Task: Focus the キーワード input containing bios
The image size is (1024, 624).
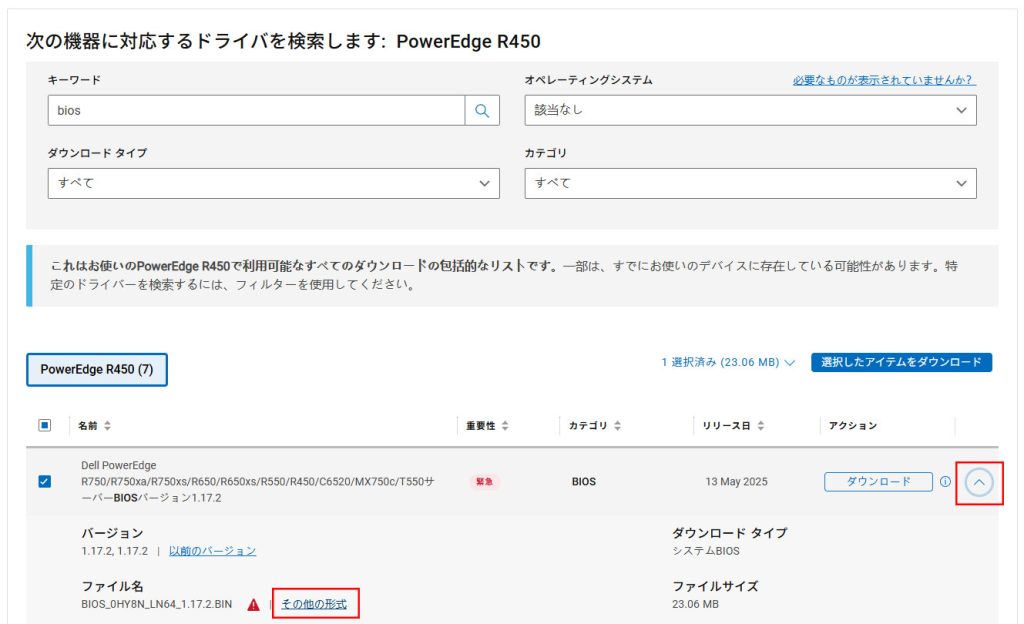Action: pyautogui.click(x=256, y=110)
